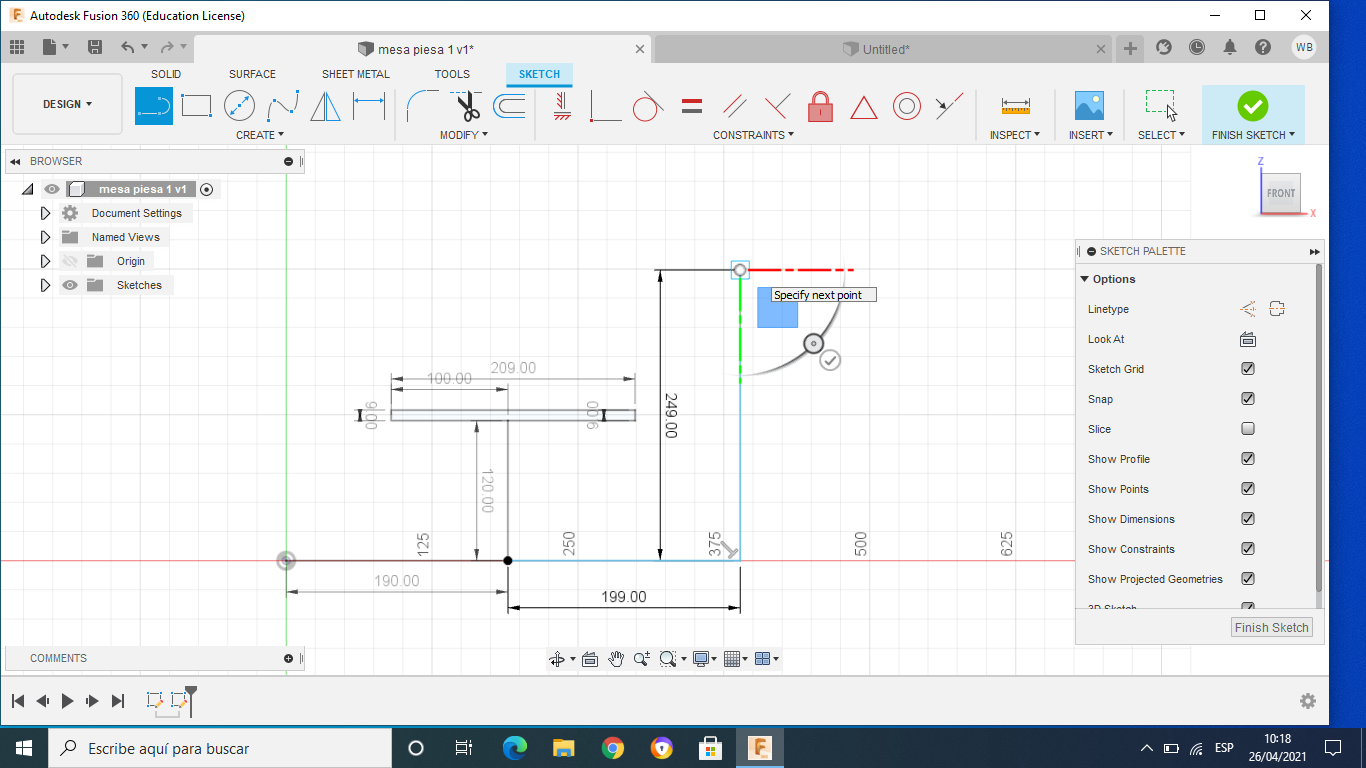This screenshot has width=1366, height=768.
Task: Click the timeline go-to-start button
Action: pos(18,701)
